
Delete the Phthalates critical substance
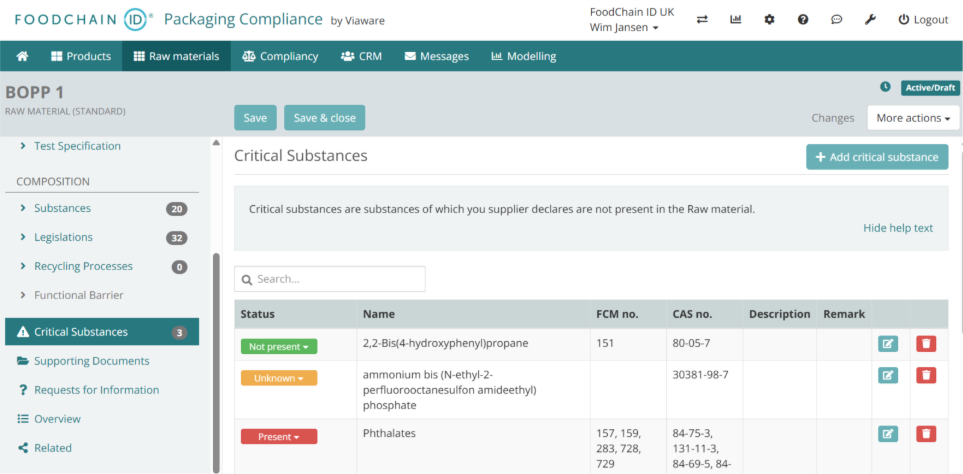click(x=926, y=433)
